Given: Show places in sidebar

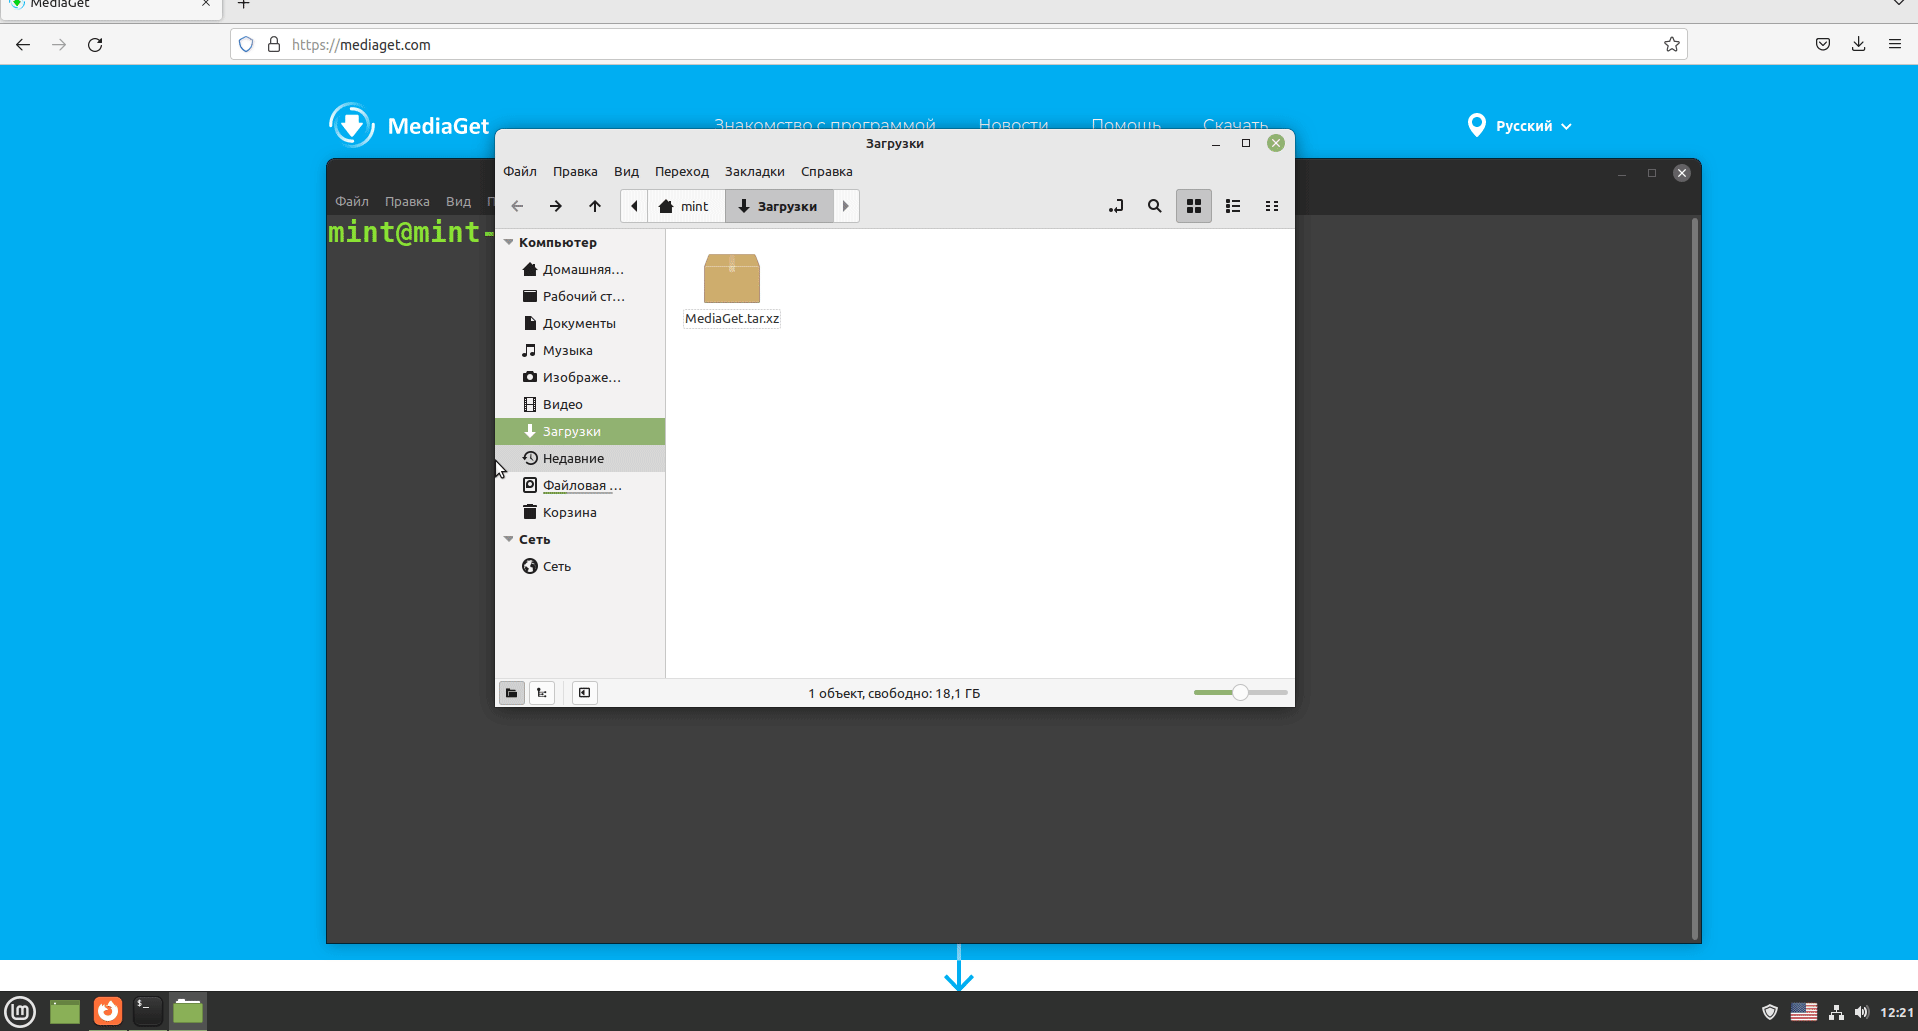Looking at the screenshot, I should 512,693.
